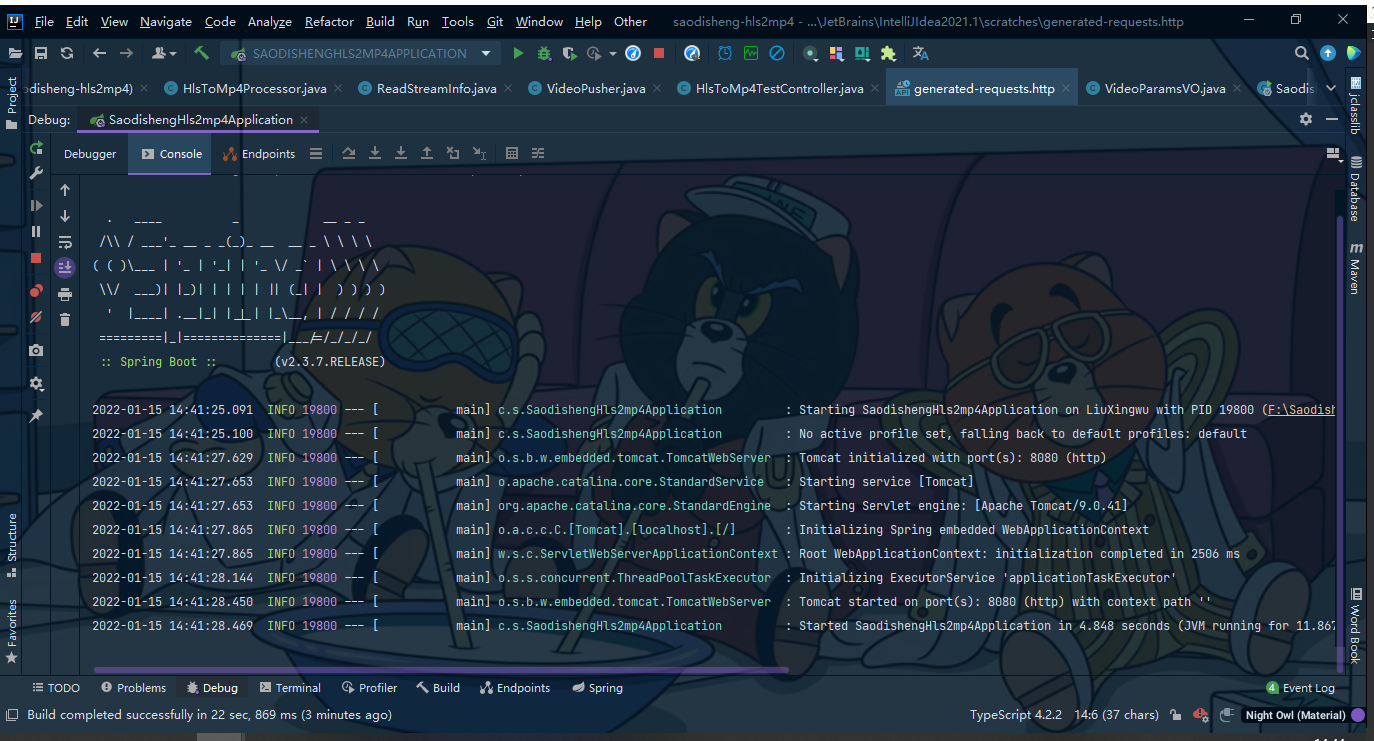Image resolution: width=1374 pixels, height=741 pixels.
Task: Open TODO tool window button
Action: (56, 688)
